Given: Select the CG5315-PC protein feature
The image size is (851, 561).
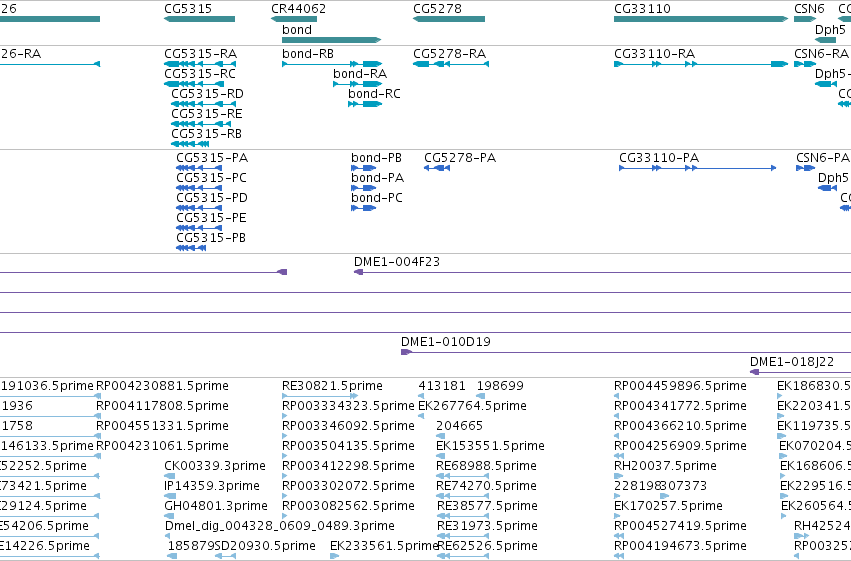Looking at the screenshot, I should (x=199, y=188).
